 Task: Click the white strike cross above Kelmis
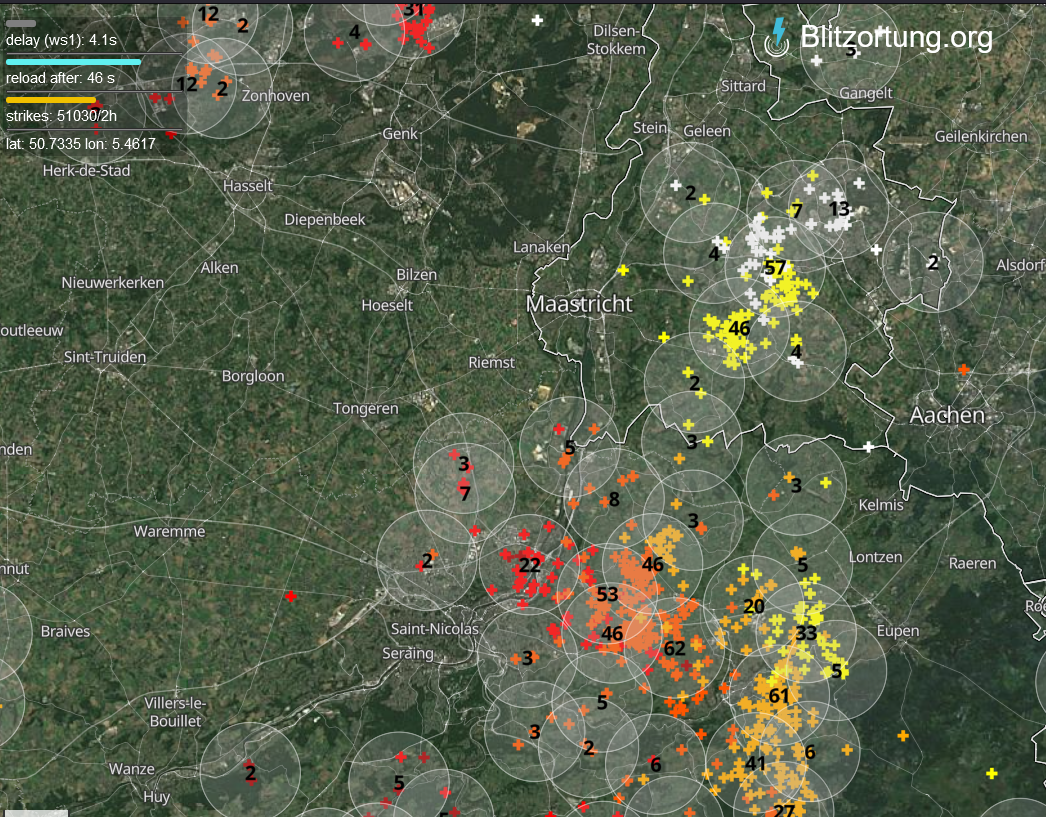pyautogui.click(x=868, y=447)
